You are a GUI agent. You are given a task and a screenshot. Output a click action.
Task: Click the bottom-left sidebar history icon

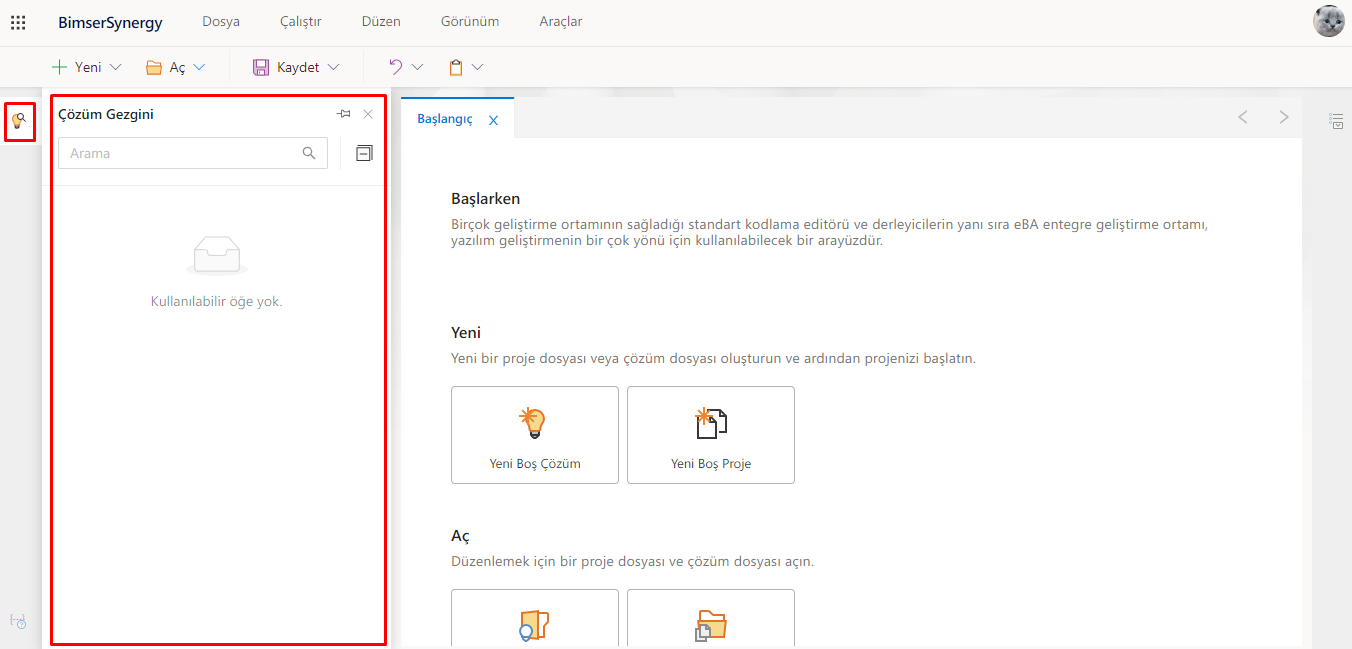point(18,621)
